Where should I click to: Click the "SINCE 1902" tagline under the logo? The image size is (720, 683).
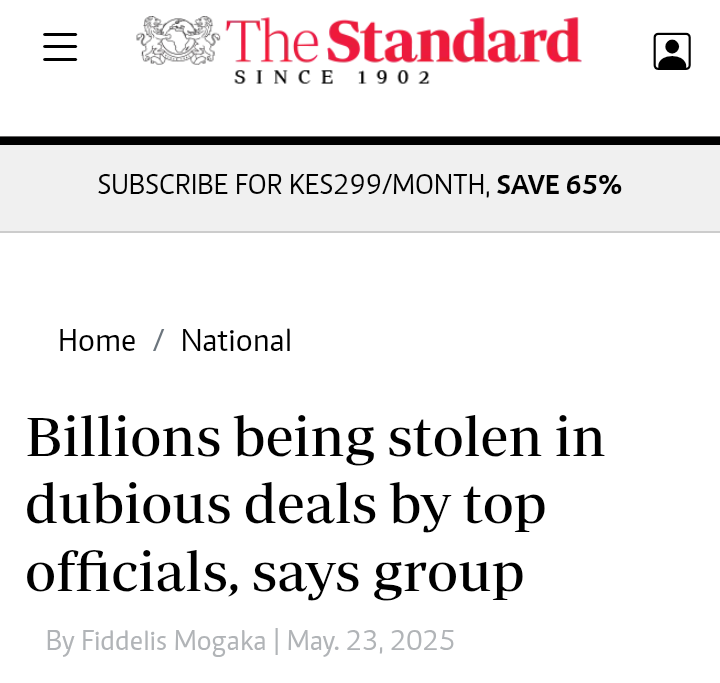pos(332,77)
